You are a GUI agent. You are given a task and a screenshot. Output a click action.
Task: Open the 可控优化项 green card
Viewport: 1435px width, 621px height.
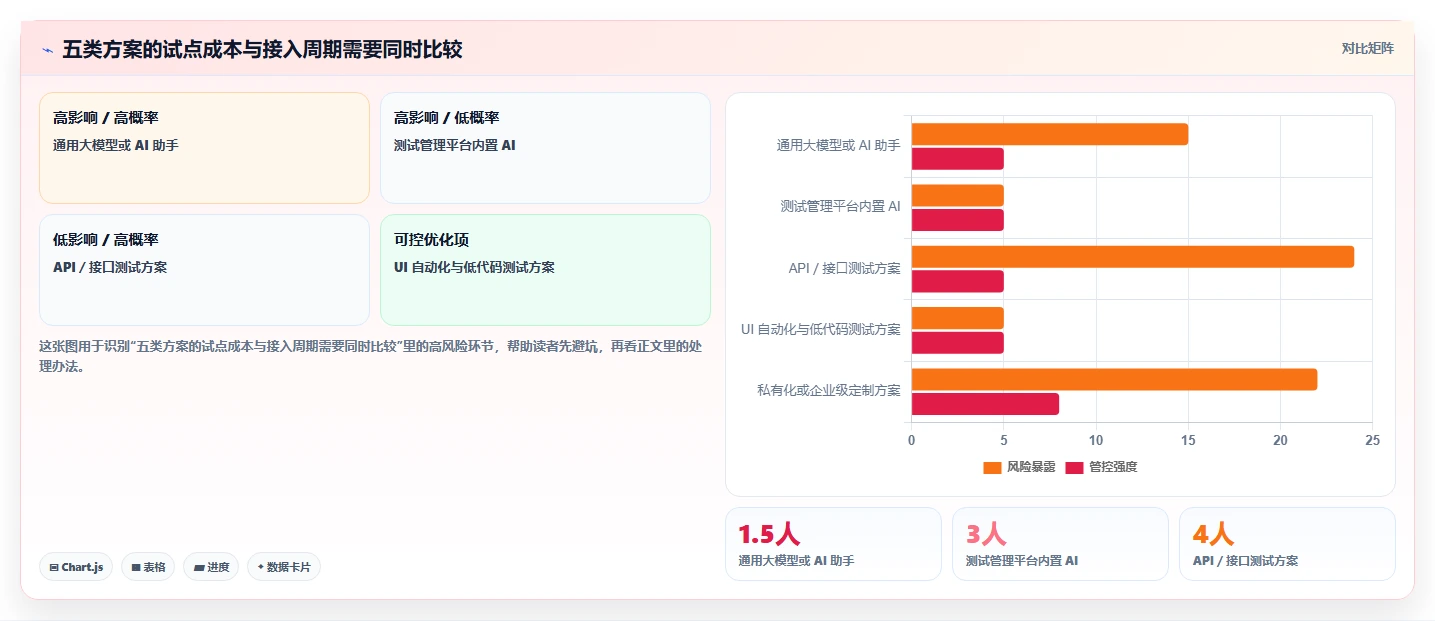coord(545,269)
